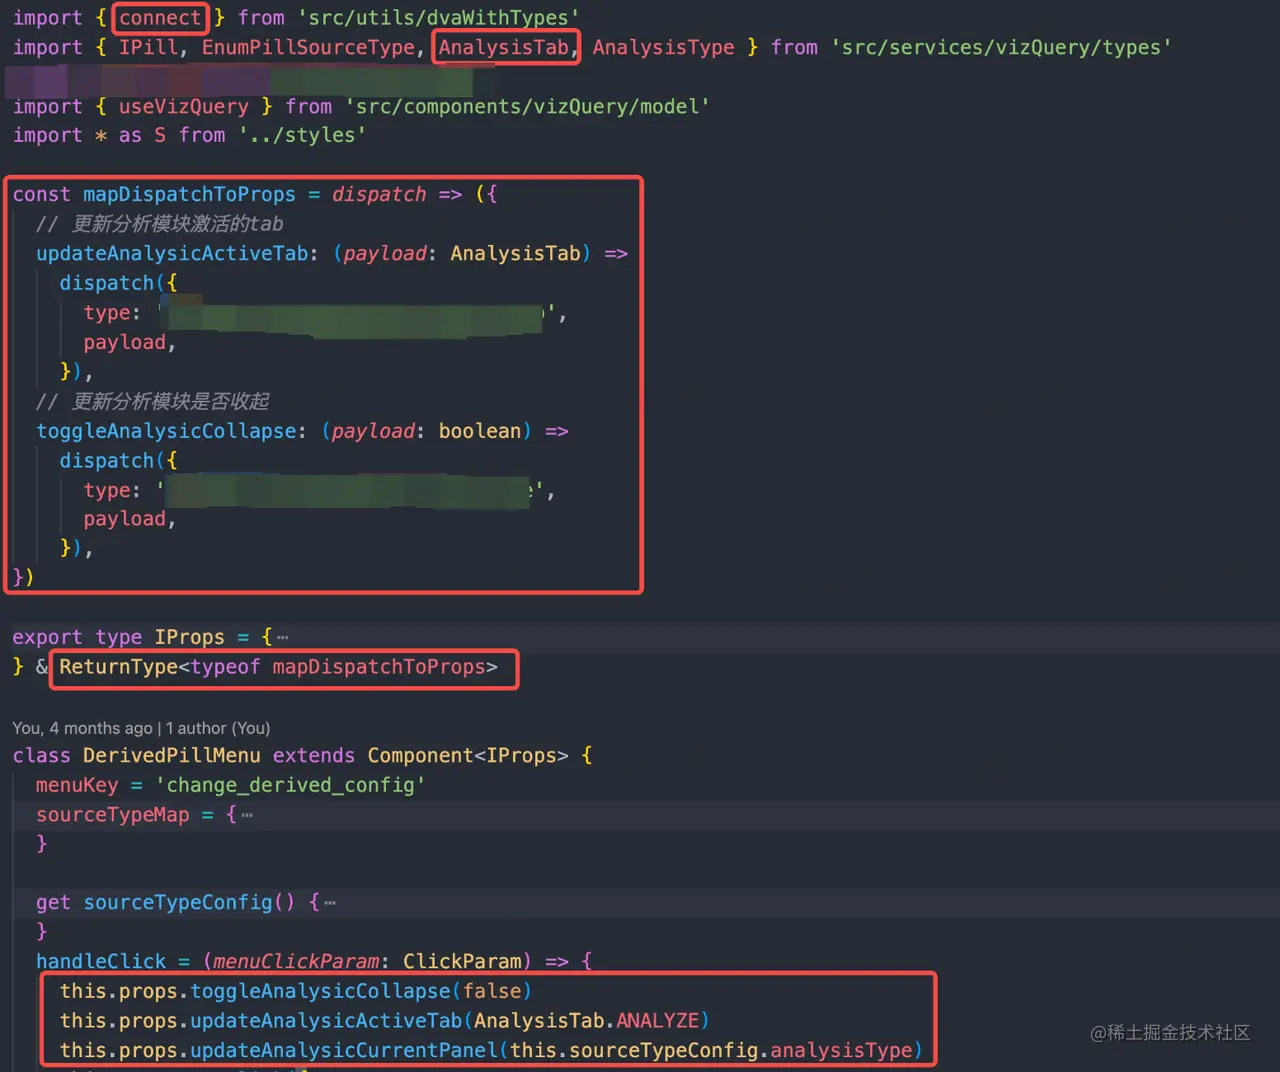Click the menuClickParam parameter
Viewport: 1280px width, 1072px height.
tap(296, 962)
